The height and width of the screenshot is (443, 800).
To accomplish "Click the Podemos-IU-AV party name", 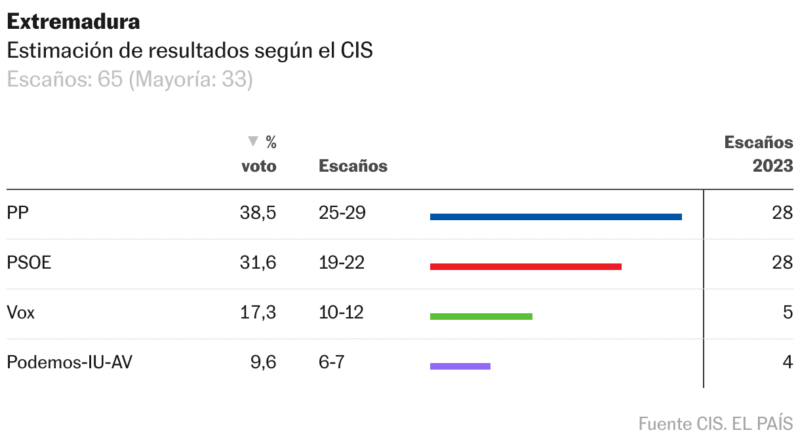I will [x=69, y=363].
